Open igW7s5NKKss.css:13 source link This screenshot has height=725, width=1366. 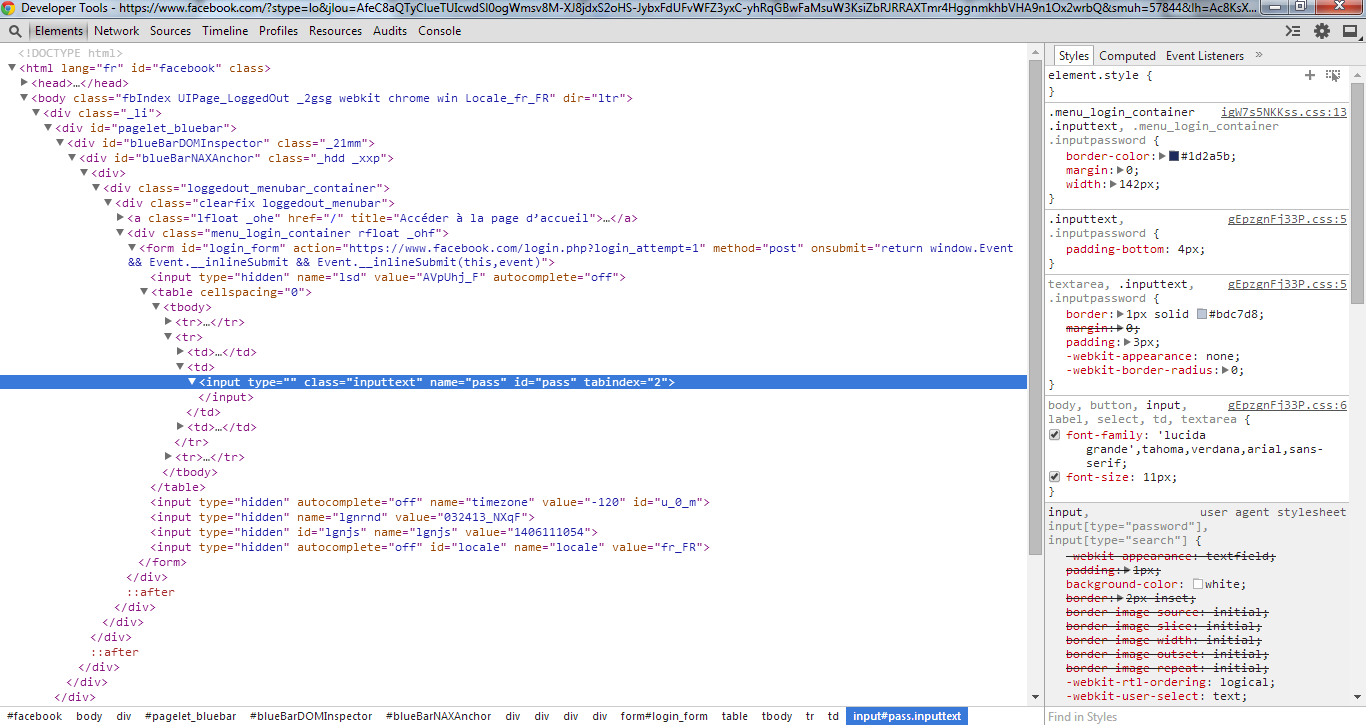(x=1284, y=112)
